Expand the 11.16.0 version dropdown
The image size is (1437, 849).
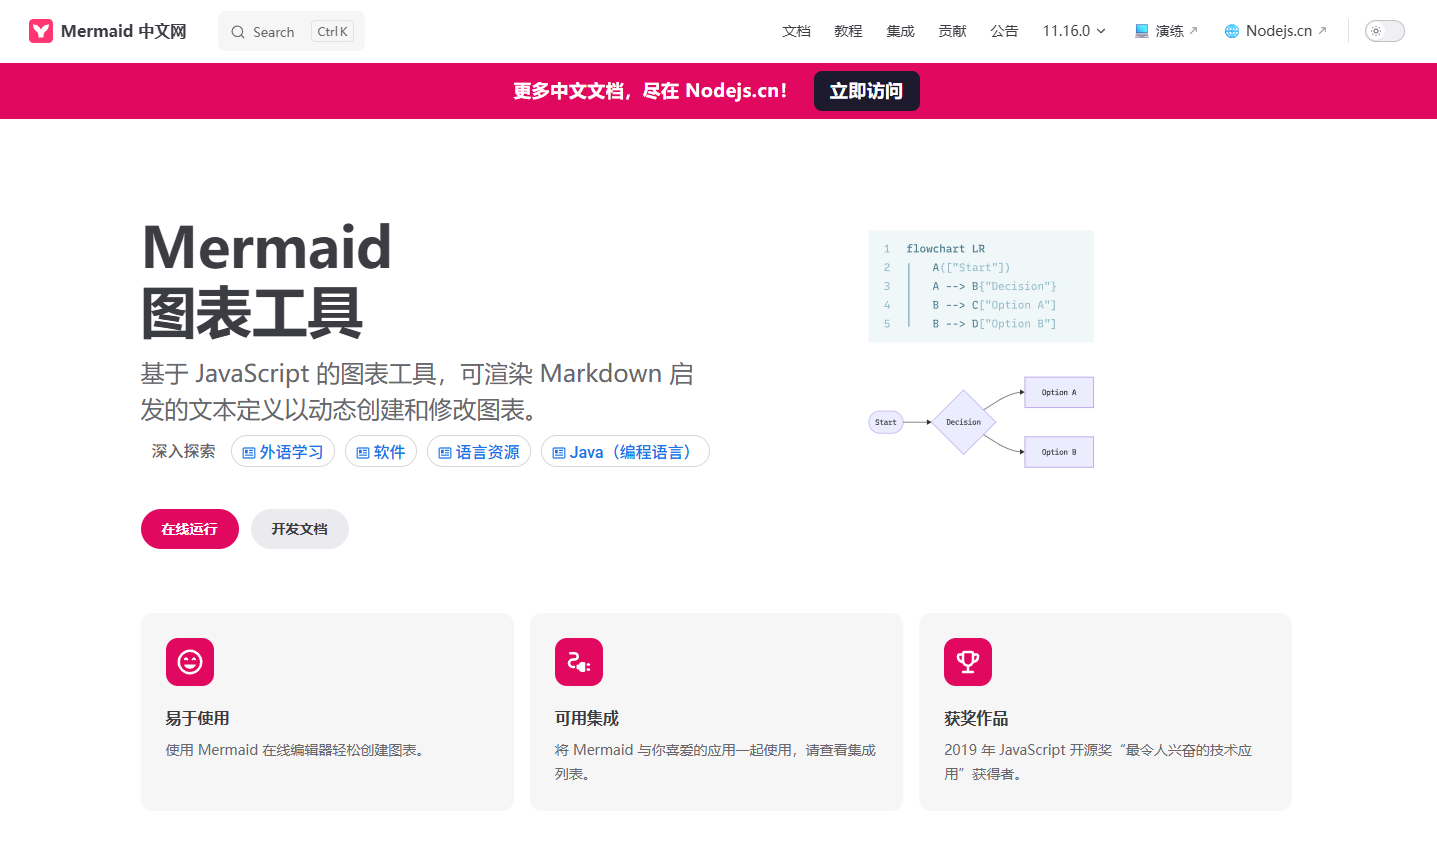[1074, 31]
